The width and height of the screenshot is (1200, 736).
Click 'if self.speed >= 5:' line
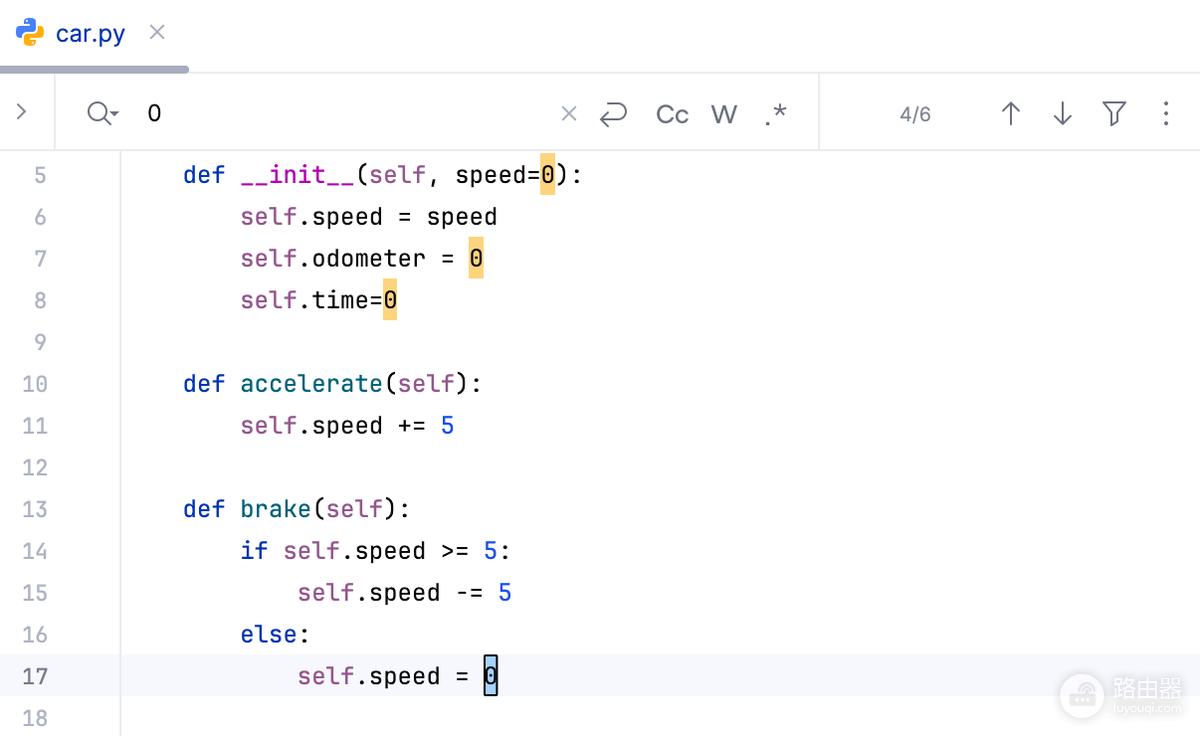pos(376,551)
